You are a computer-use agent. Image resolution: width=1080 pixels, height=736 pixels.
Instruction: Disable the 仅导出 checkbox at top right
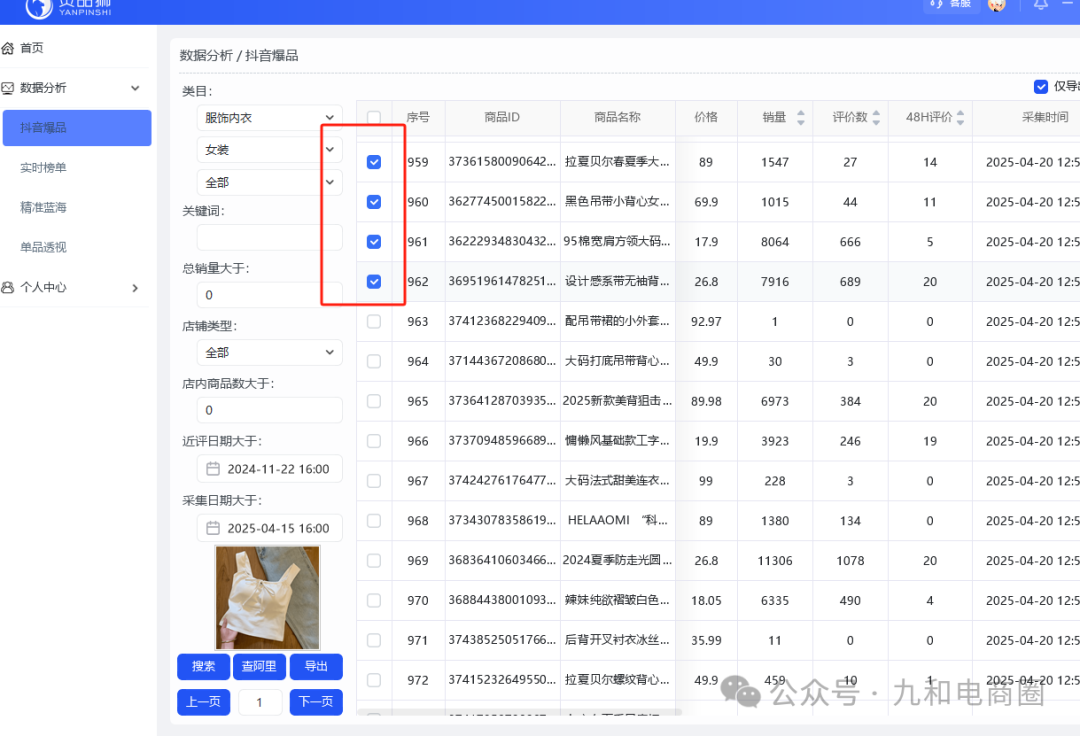(x=1040, y=86)
